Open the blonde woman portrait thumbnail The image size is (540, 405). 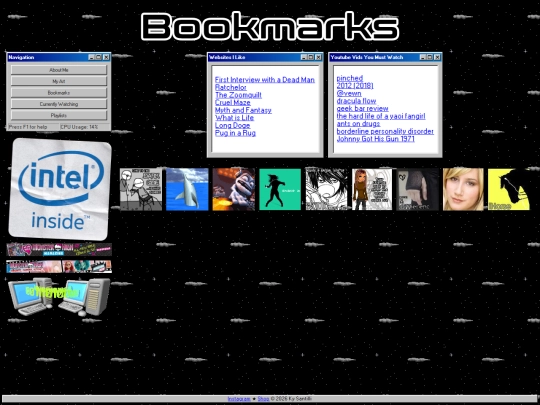[463, 189]
